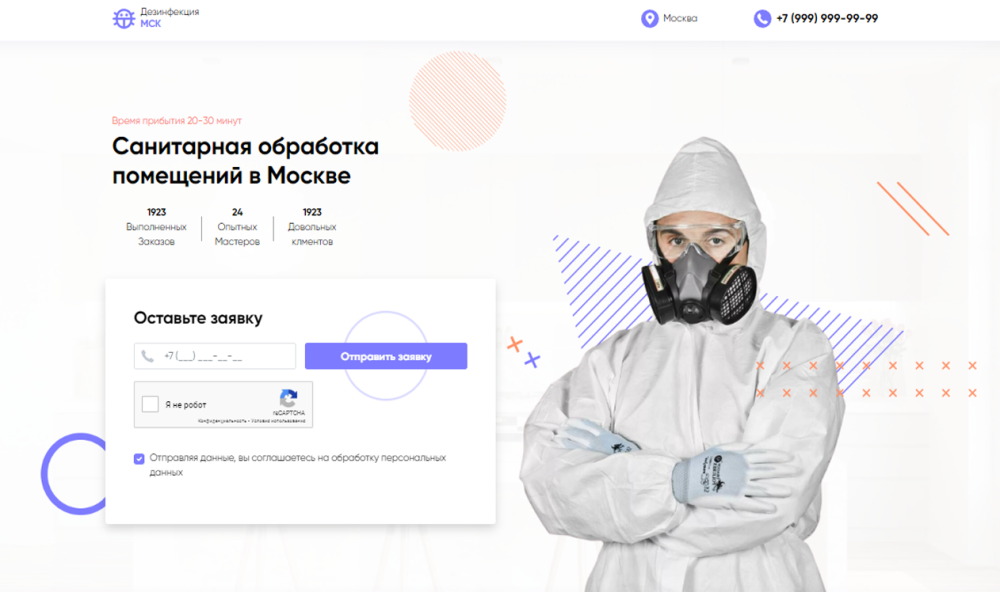Click the Дезинфекция МСК bug logo icon
1000x592 pixels.
click(123, 18)
